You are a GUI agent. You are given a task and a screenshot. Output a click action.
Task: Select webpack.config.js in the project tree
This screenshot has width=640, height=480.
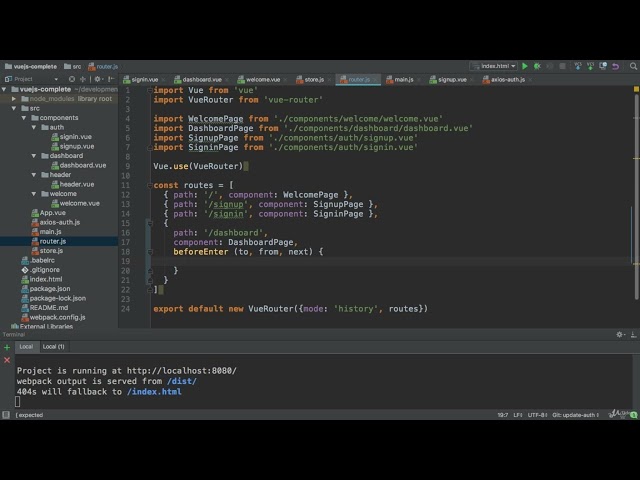point(53,317)
